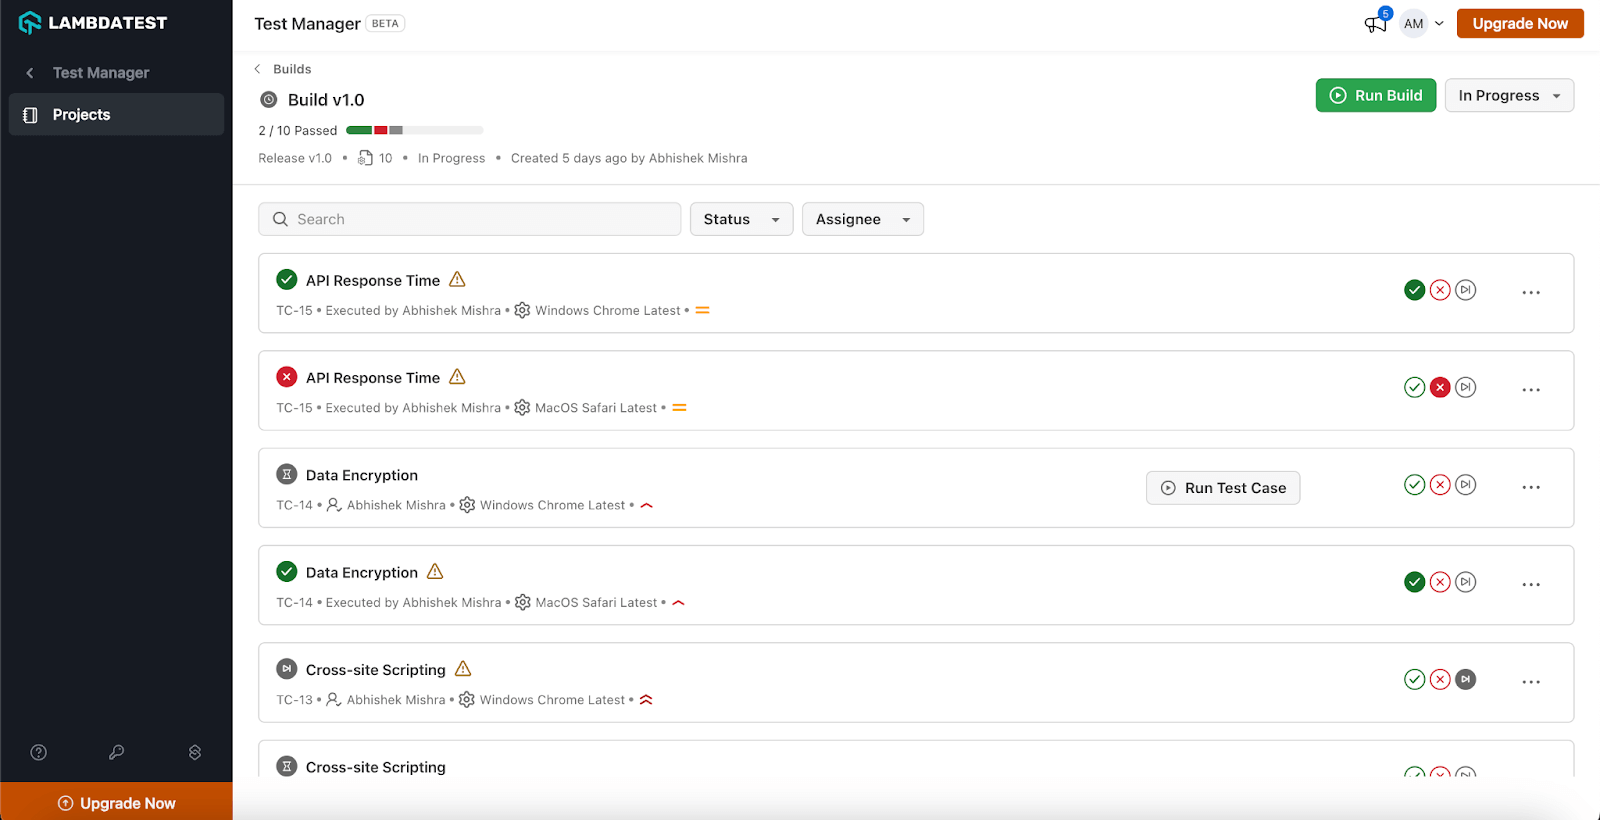The image size is (1600, 820).
Task: Open the In Progress build status dropdown
Action: pos(1509,95)
